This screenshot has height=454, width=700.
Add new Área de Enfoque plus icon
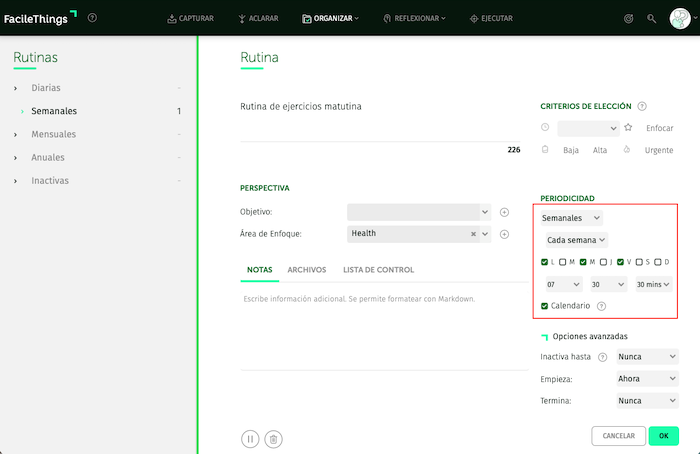pyautogui.click(x=504, y=233)
